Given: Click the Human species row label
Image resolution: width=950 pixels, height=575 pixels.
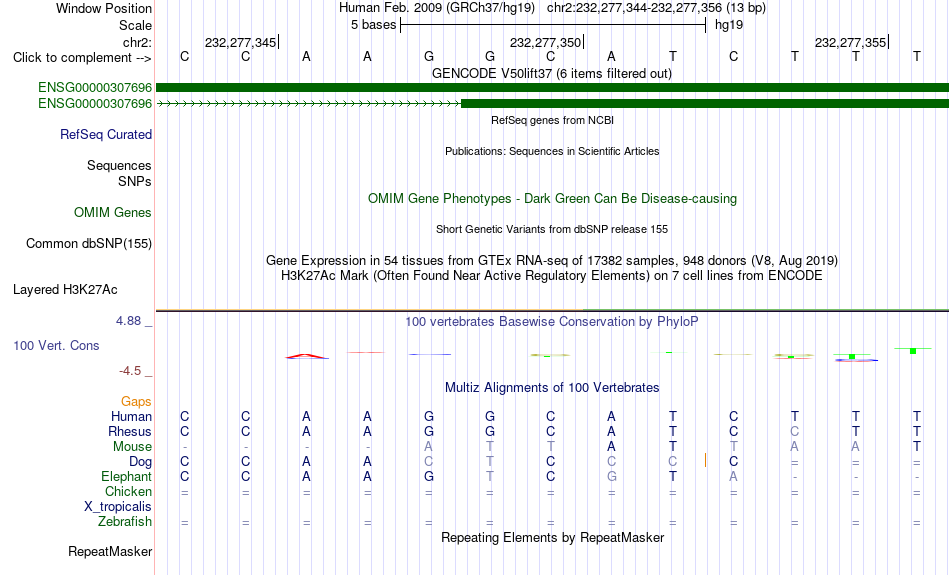Looking at the screenshot, I should (131, 416).
